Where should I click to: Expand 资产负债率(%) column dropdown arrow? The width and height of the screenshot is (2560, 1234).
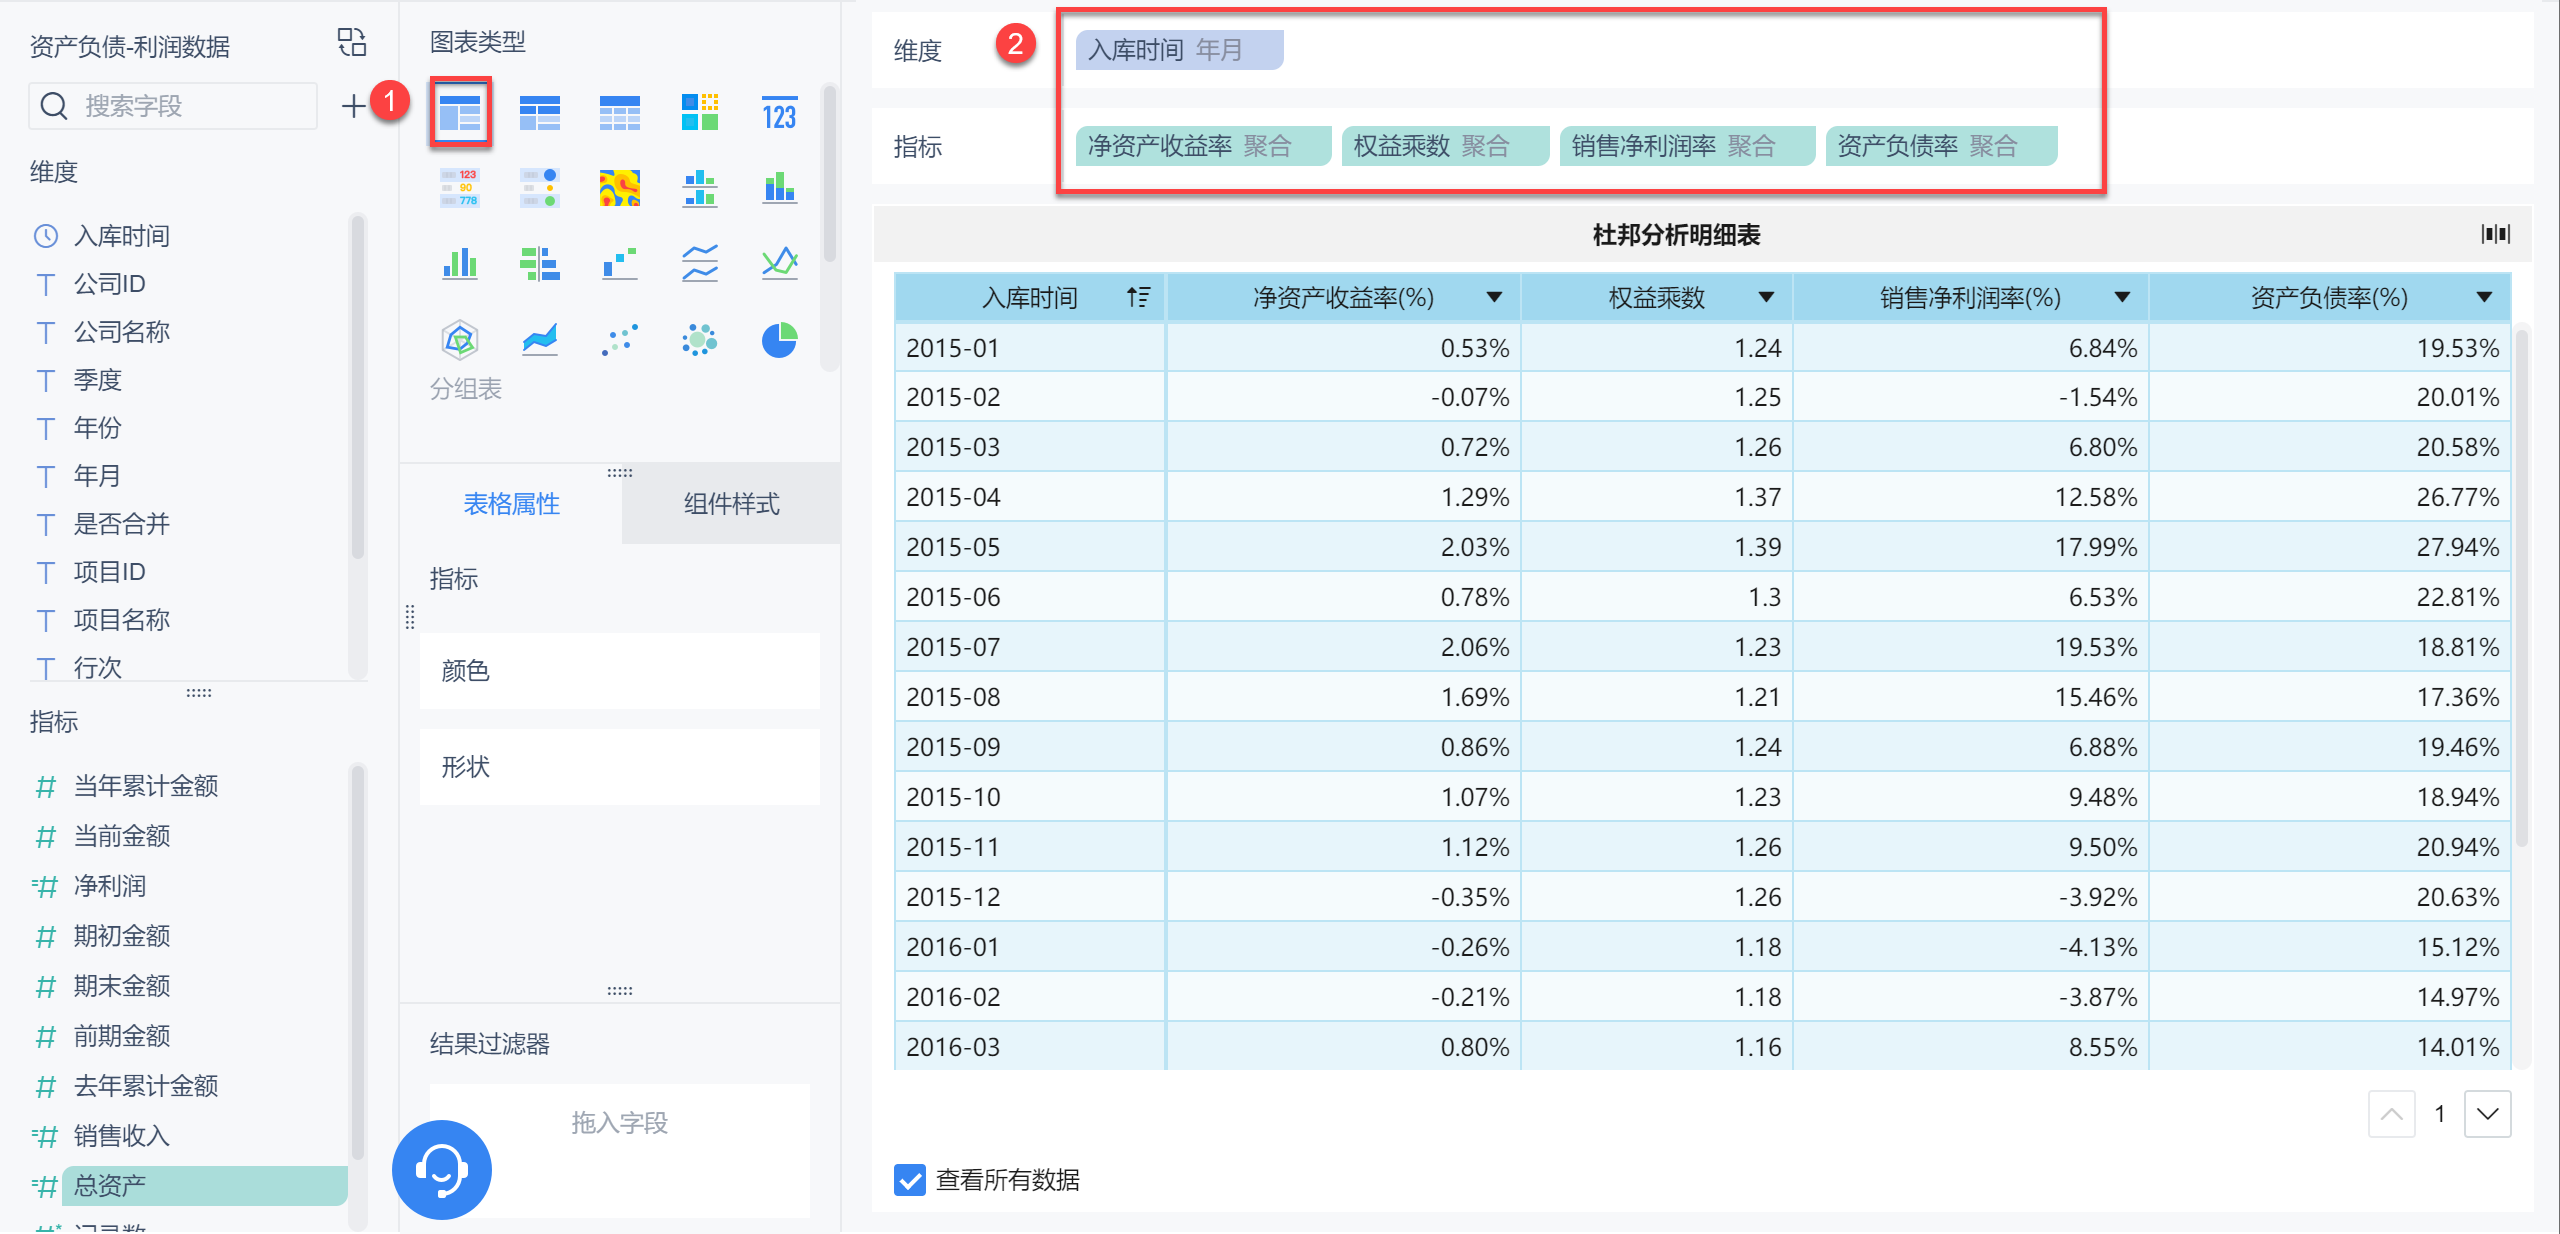(2484, 297)
